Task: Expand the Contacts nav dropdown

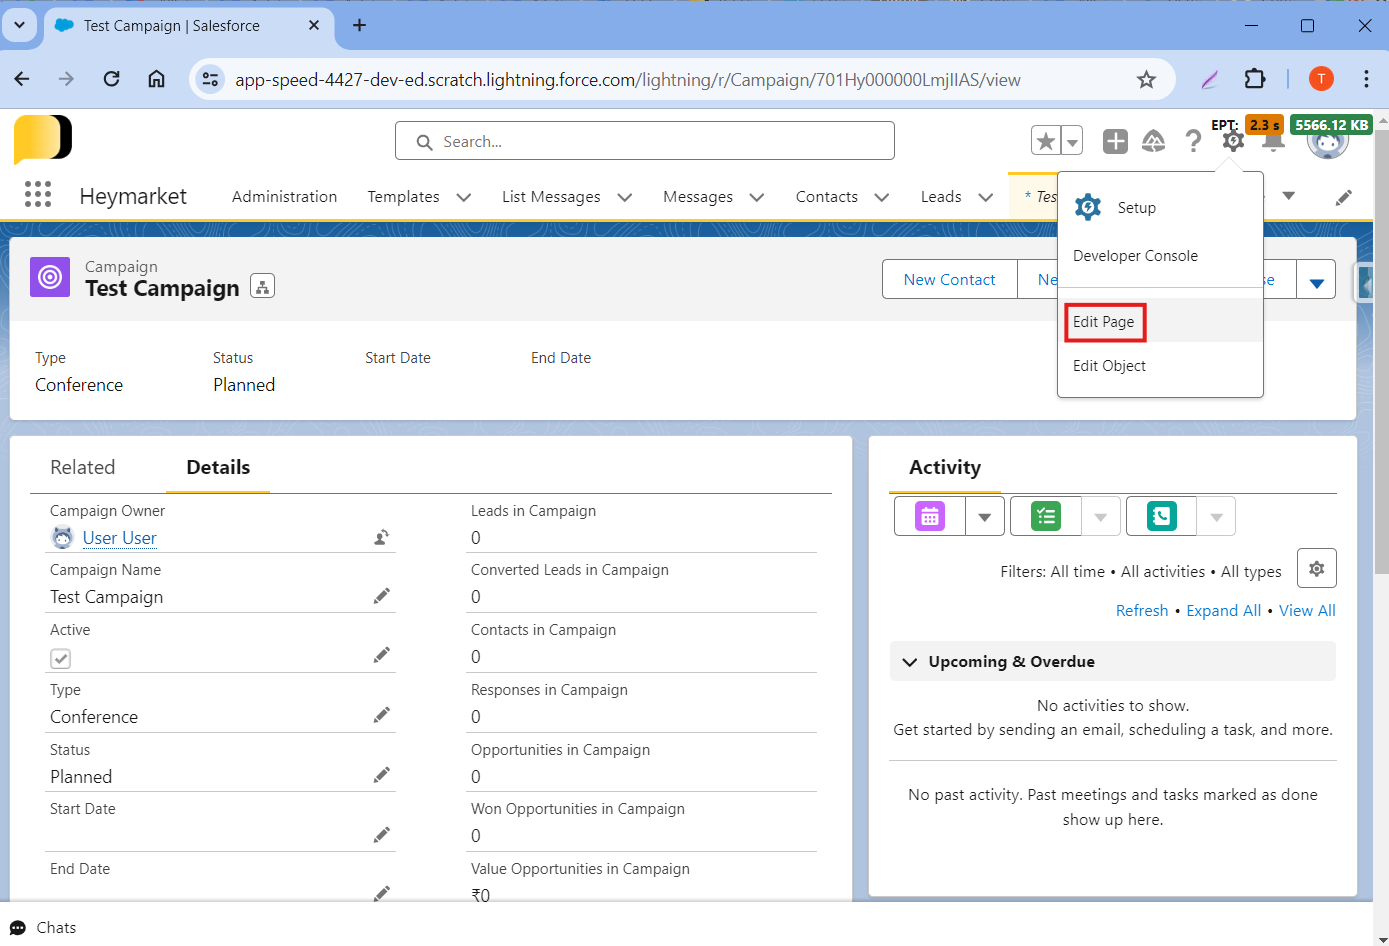Action: [x=882, y=197]
